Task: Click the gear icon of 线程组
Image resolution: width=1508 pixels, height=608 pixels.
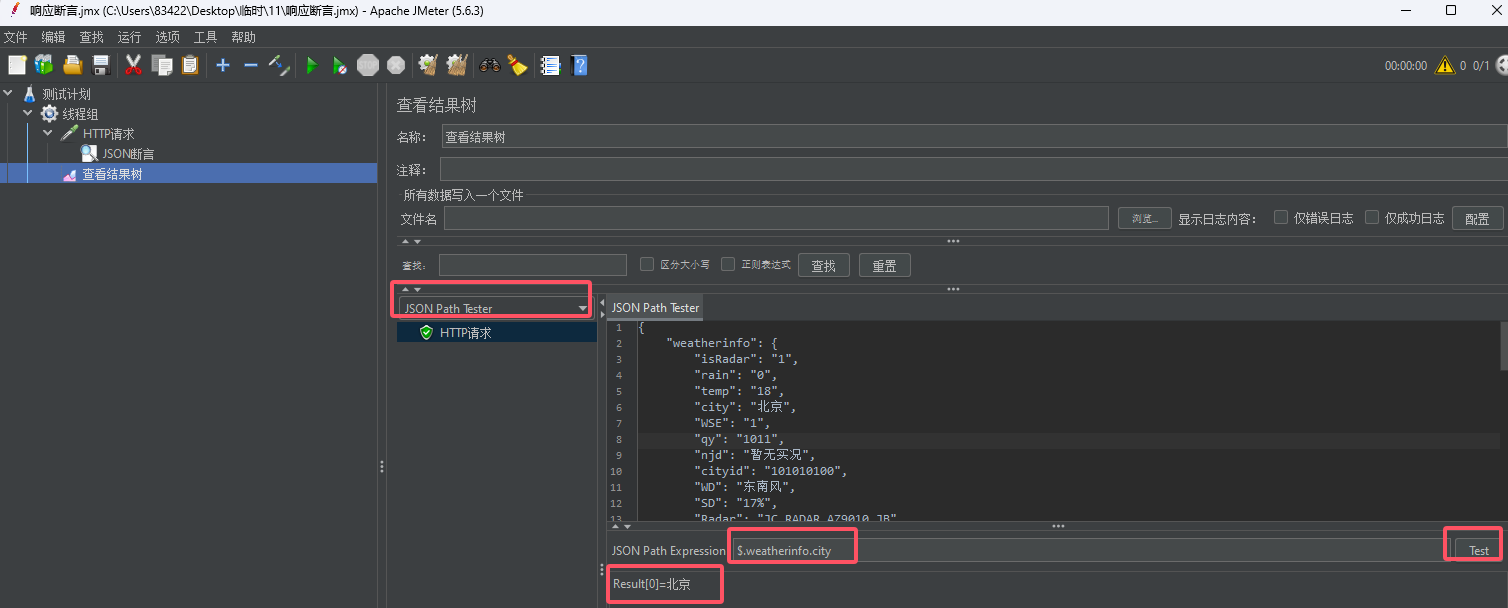Action: click(x=49, y=114)
